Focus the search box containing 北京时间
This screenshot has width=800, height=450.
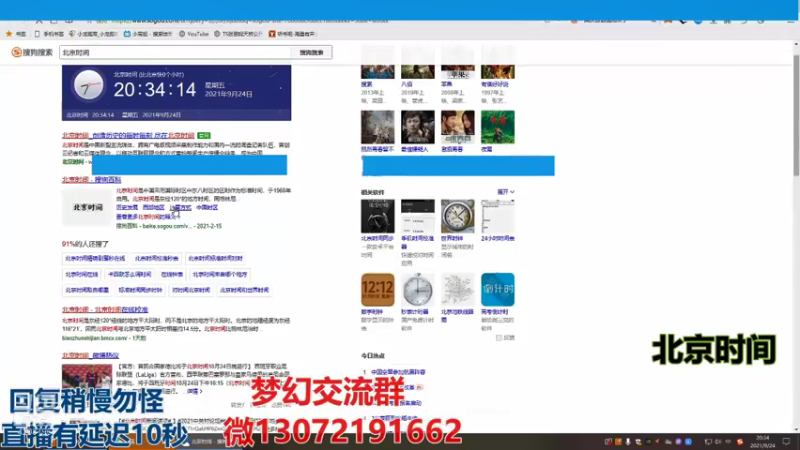click(175, 52)
